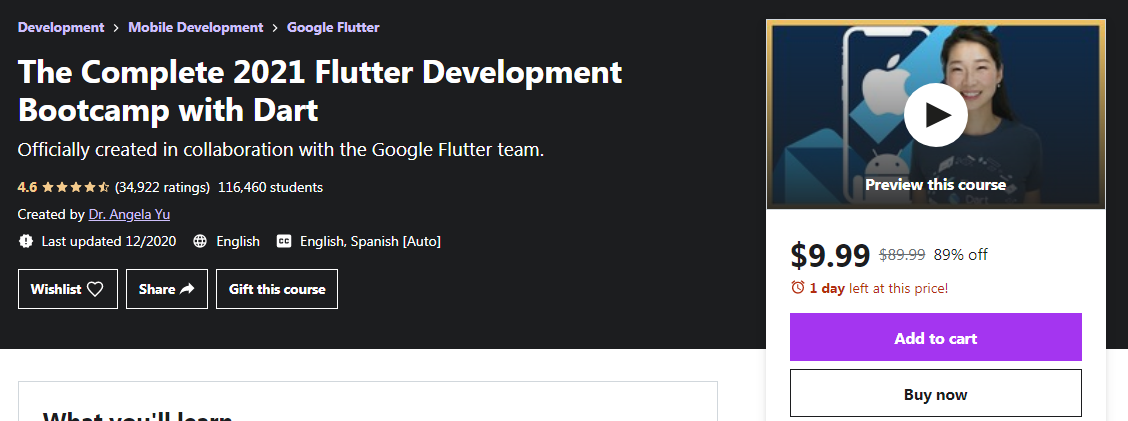This screenshot has height=421, width=1128.
Task: Click the $9.99 price
Action: tap(830, 254)
